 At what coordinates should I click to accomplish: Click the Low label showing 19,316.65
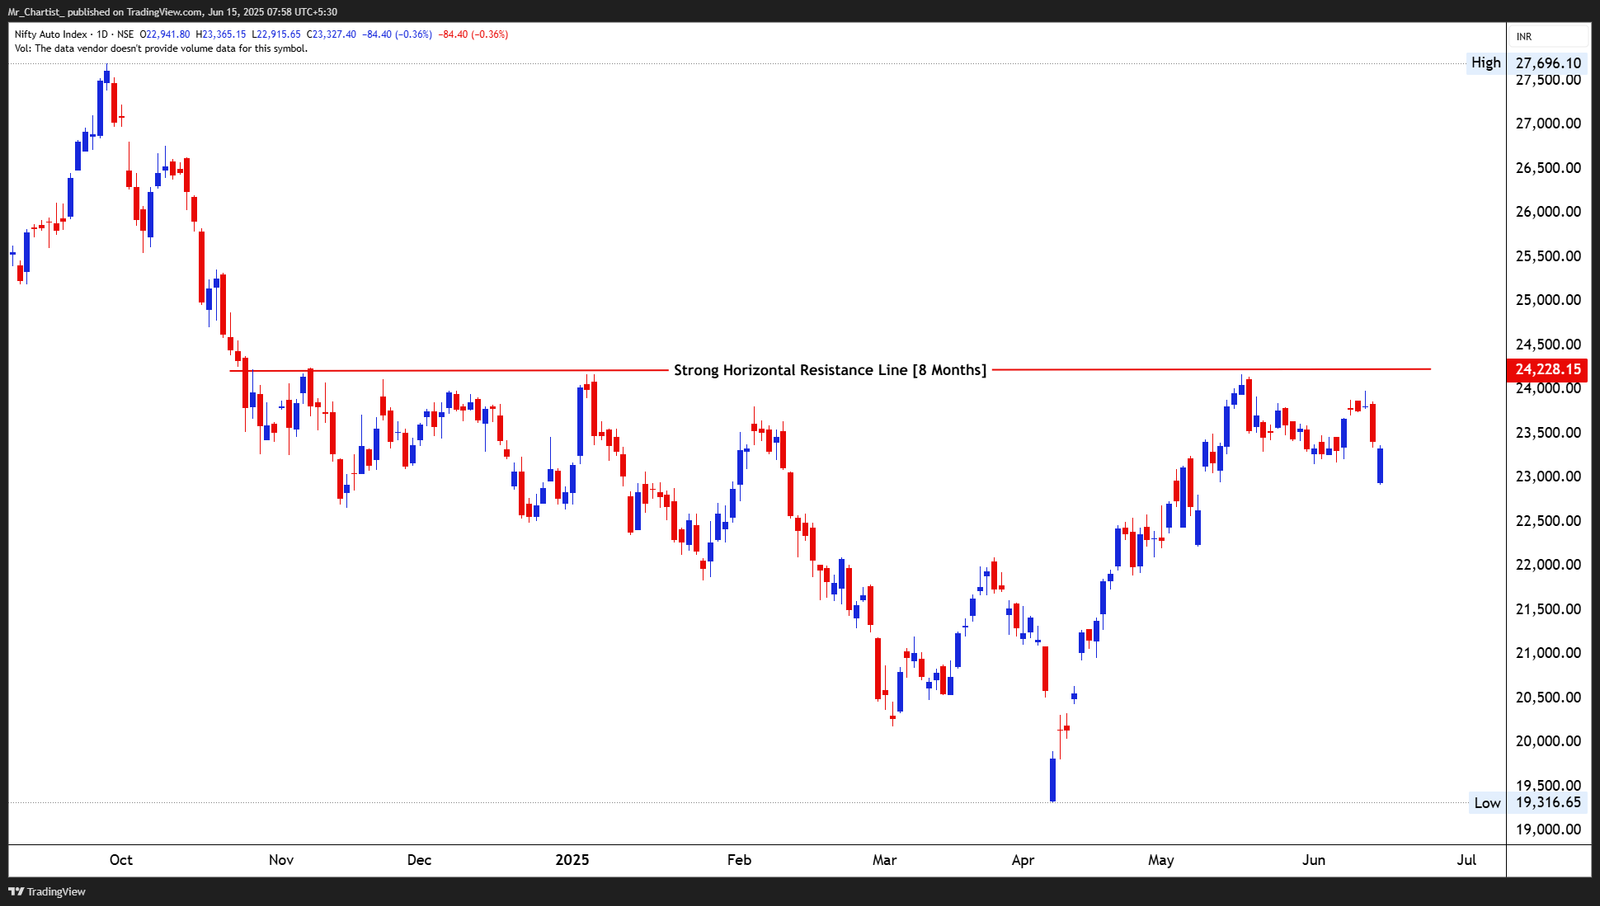point(1486,802)
